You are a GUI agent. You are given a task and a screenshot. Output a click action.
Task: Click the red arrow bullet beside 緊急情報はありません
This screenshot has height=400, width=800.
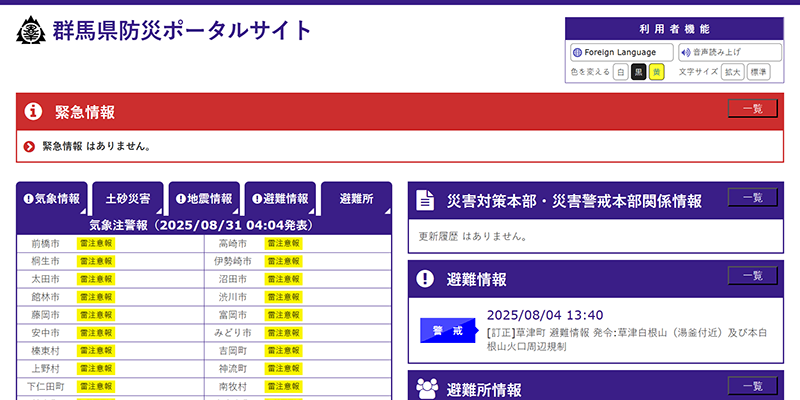[x=30, y=147]
